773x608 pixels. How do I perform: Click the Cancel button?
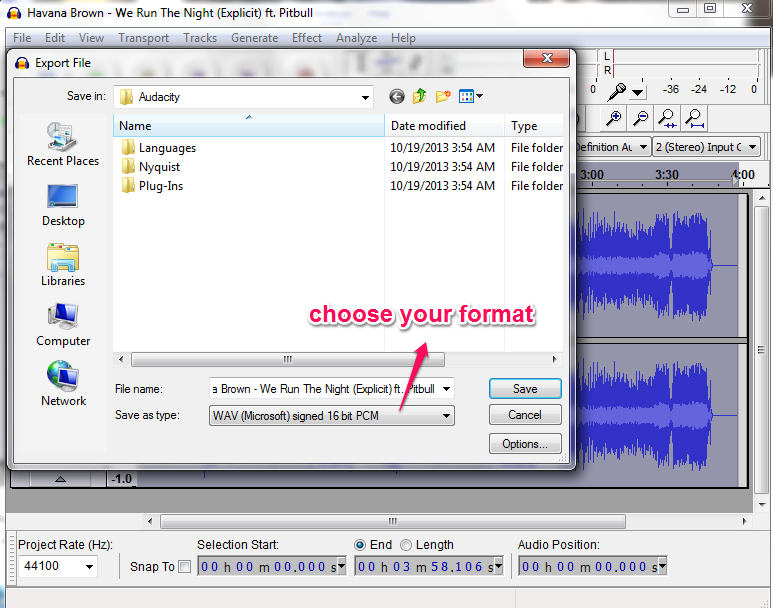click(525, 415)
